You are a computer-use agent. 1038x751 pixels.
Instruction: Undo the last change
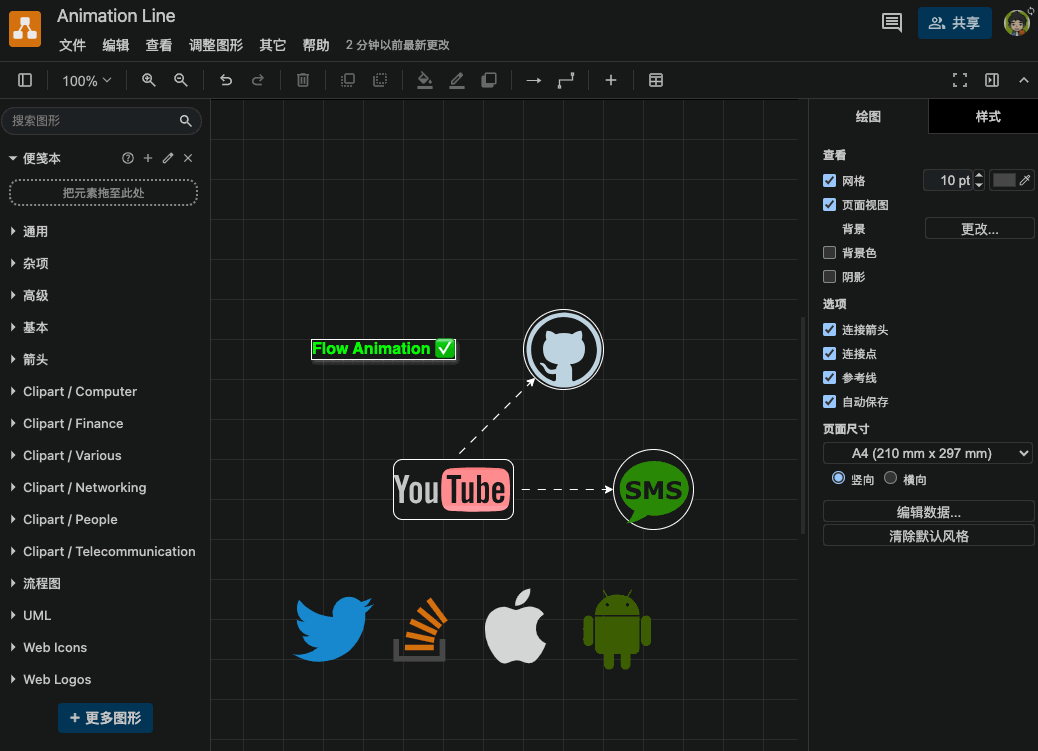[x=226, y=80]
